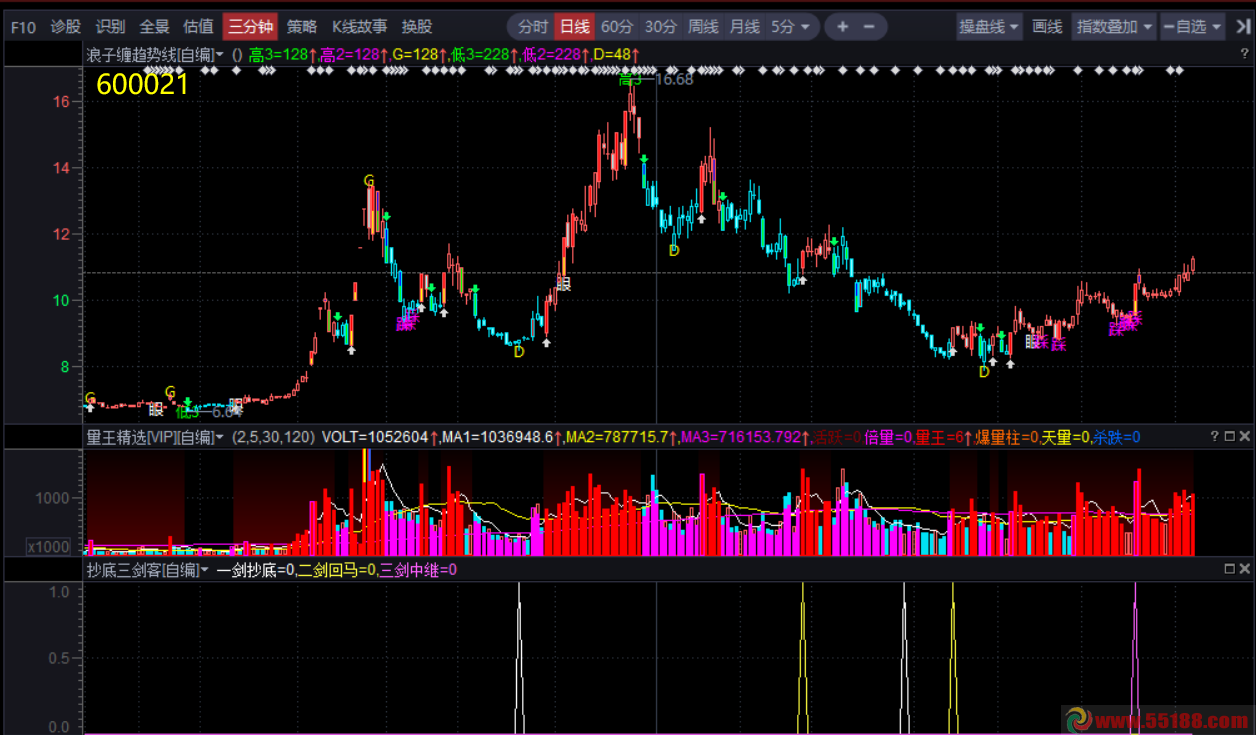
Task: Click the 天量=0 readout
Action: (1065, 437)
